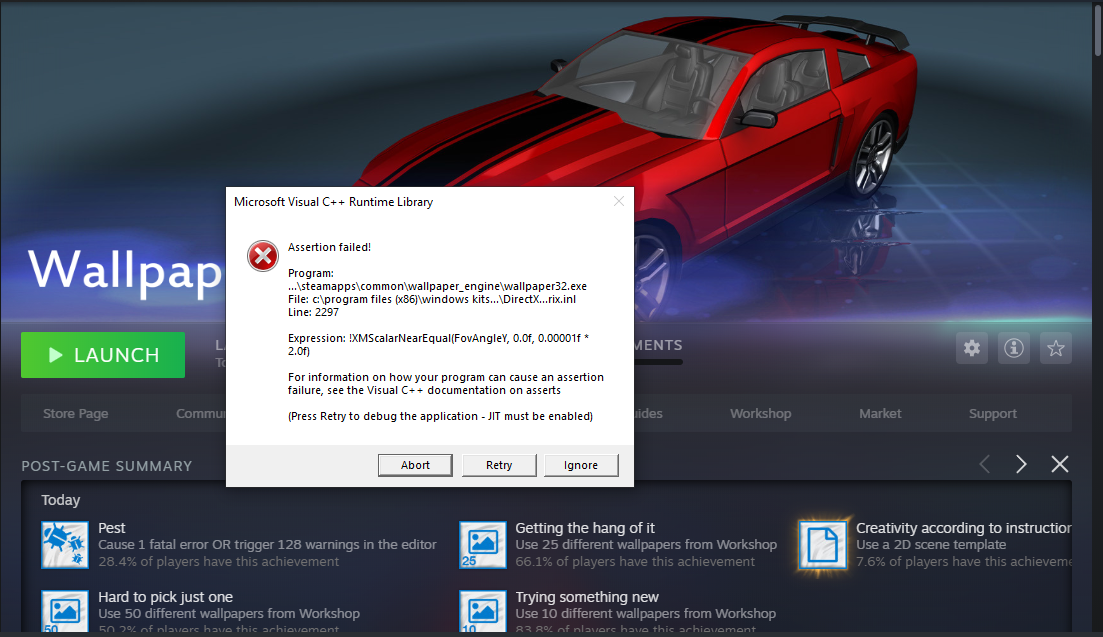Viewport: 1103px width, 637px height.
Task: Click the gear settings icon for the game
Action: click(972, 348)
